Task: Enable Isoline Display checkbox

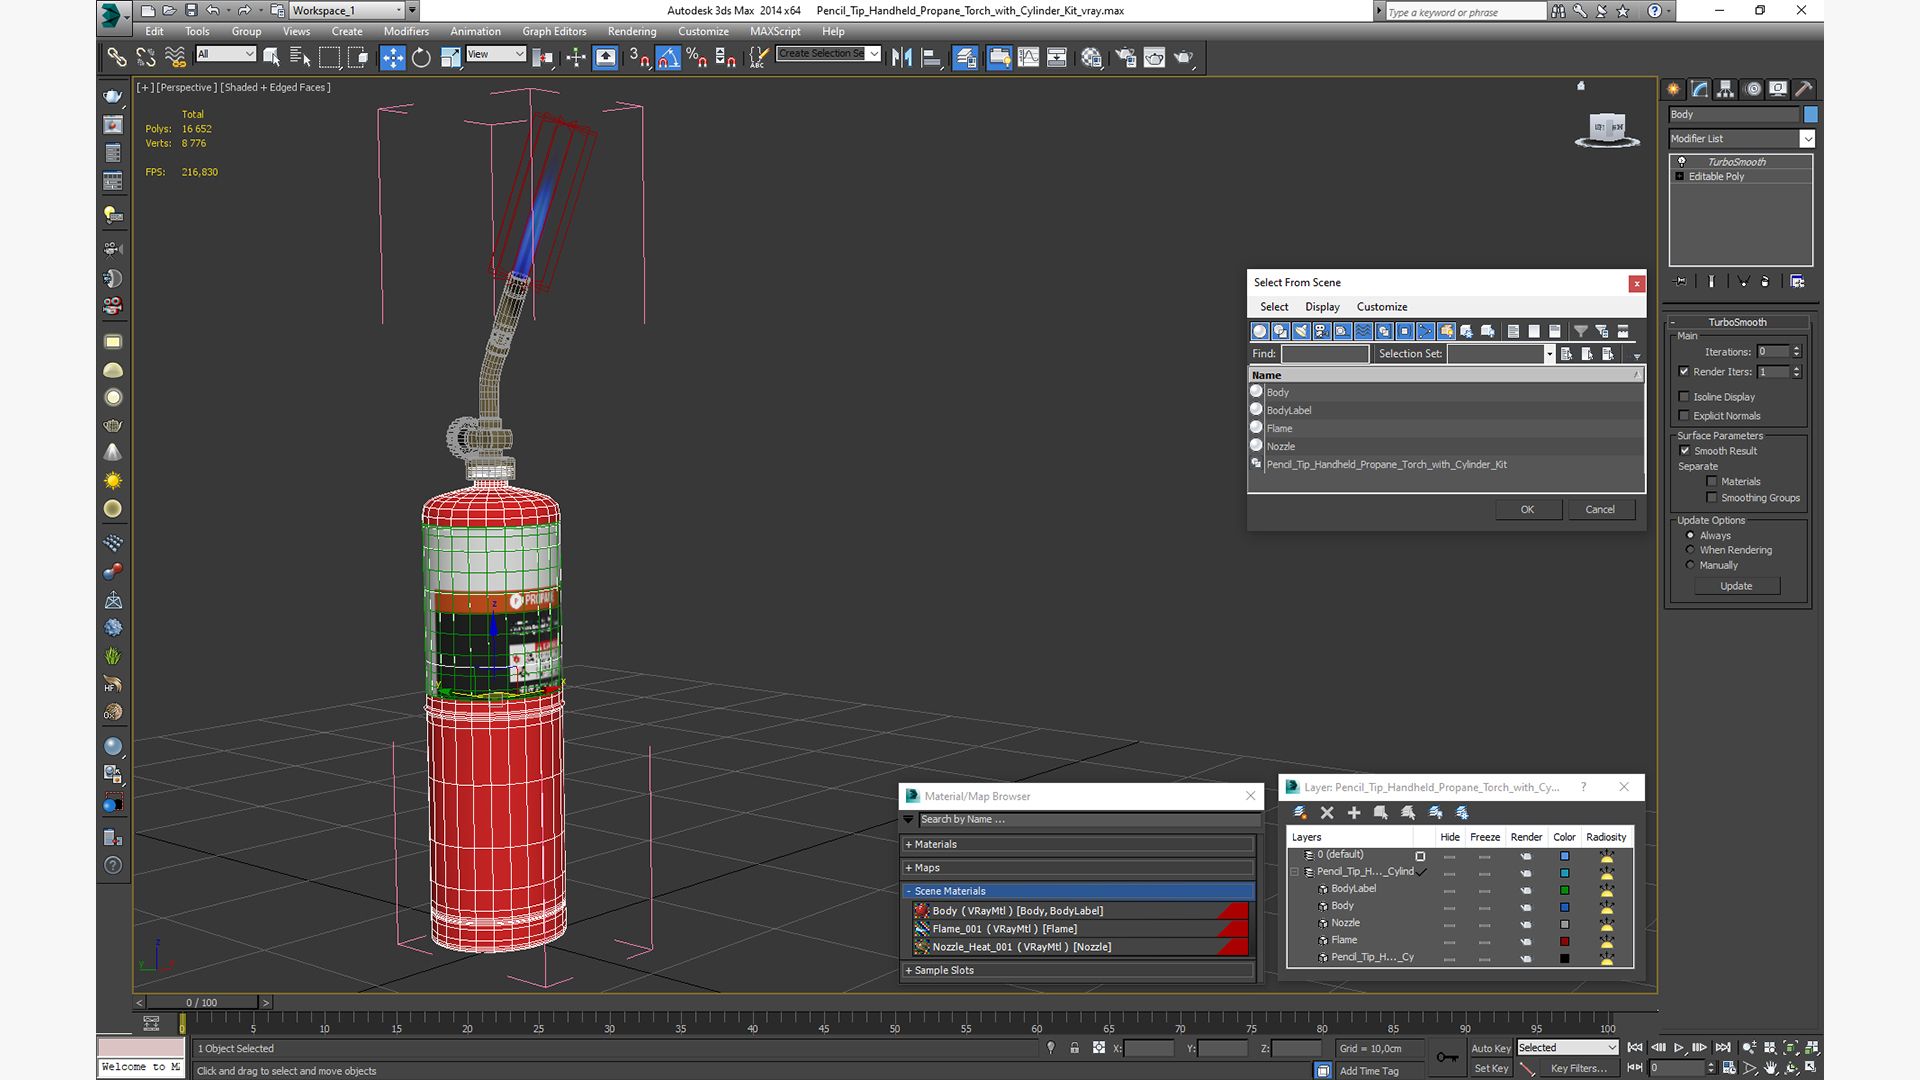Action: click(x=1684, y=396)
